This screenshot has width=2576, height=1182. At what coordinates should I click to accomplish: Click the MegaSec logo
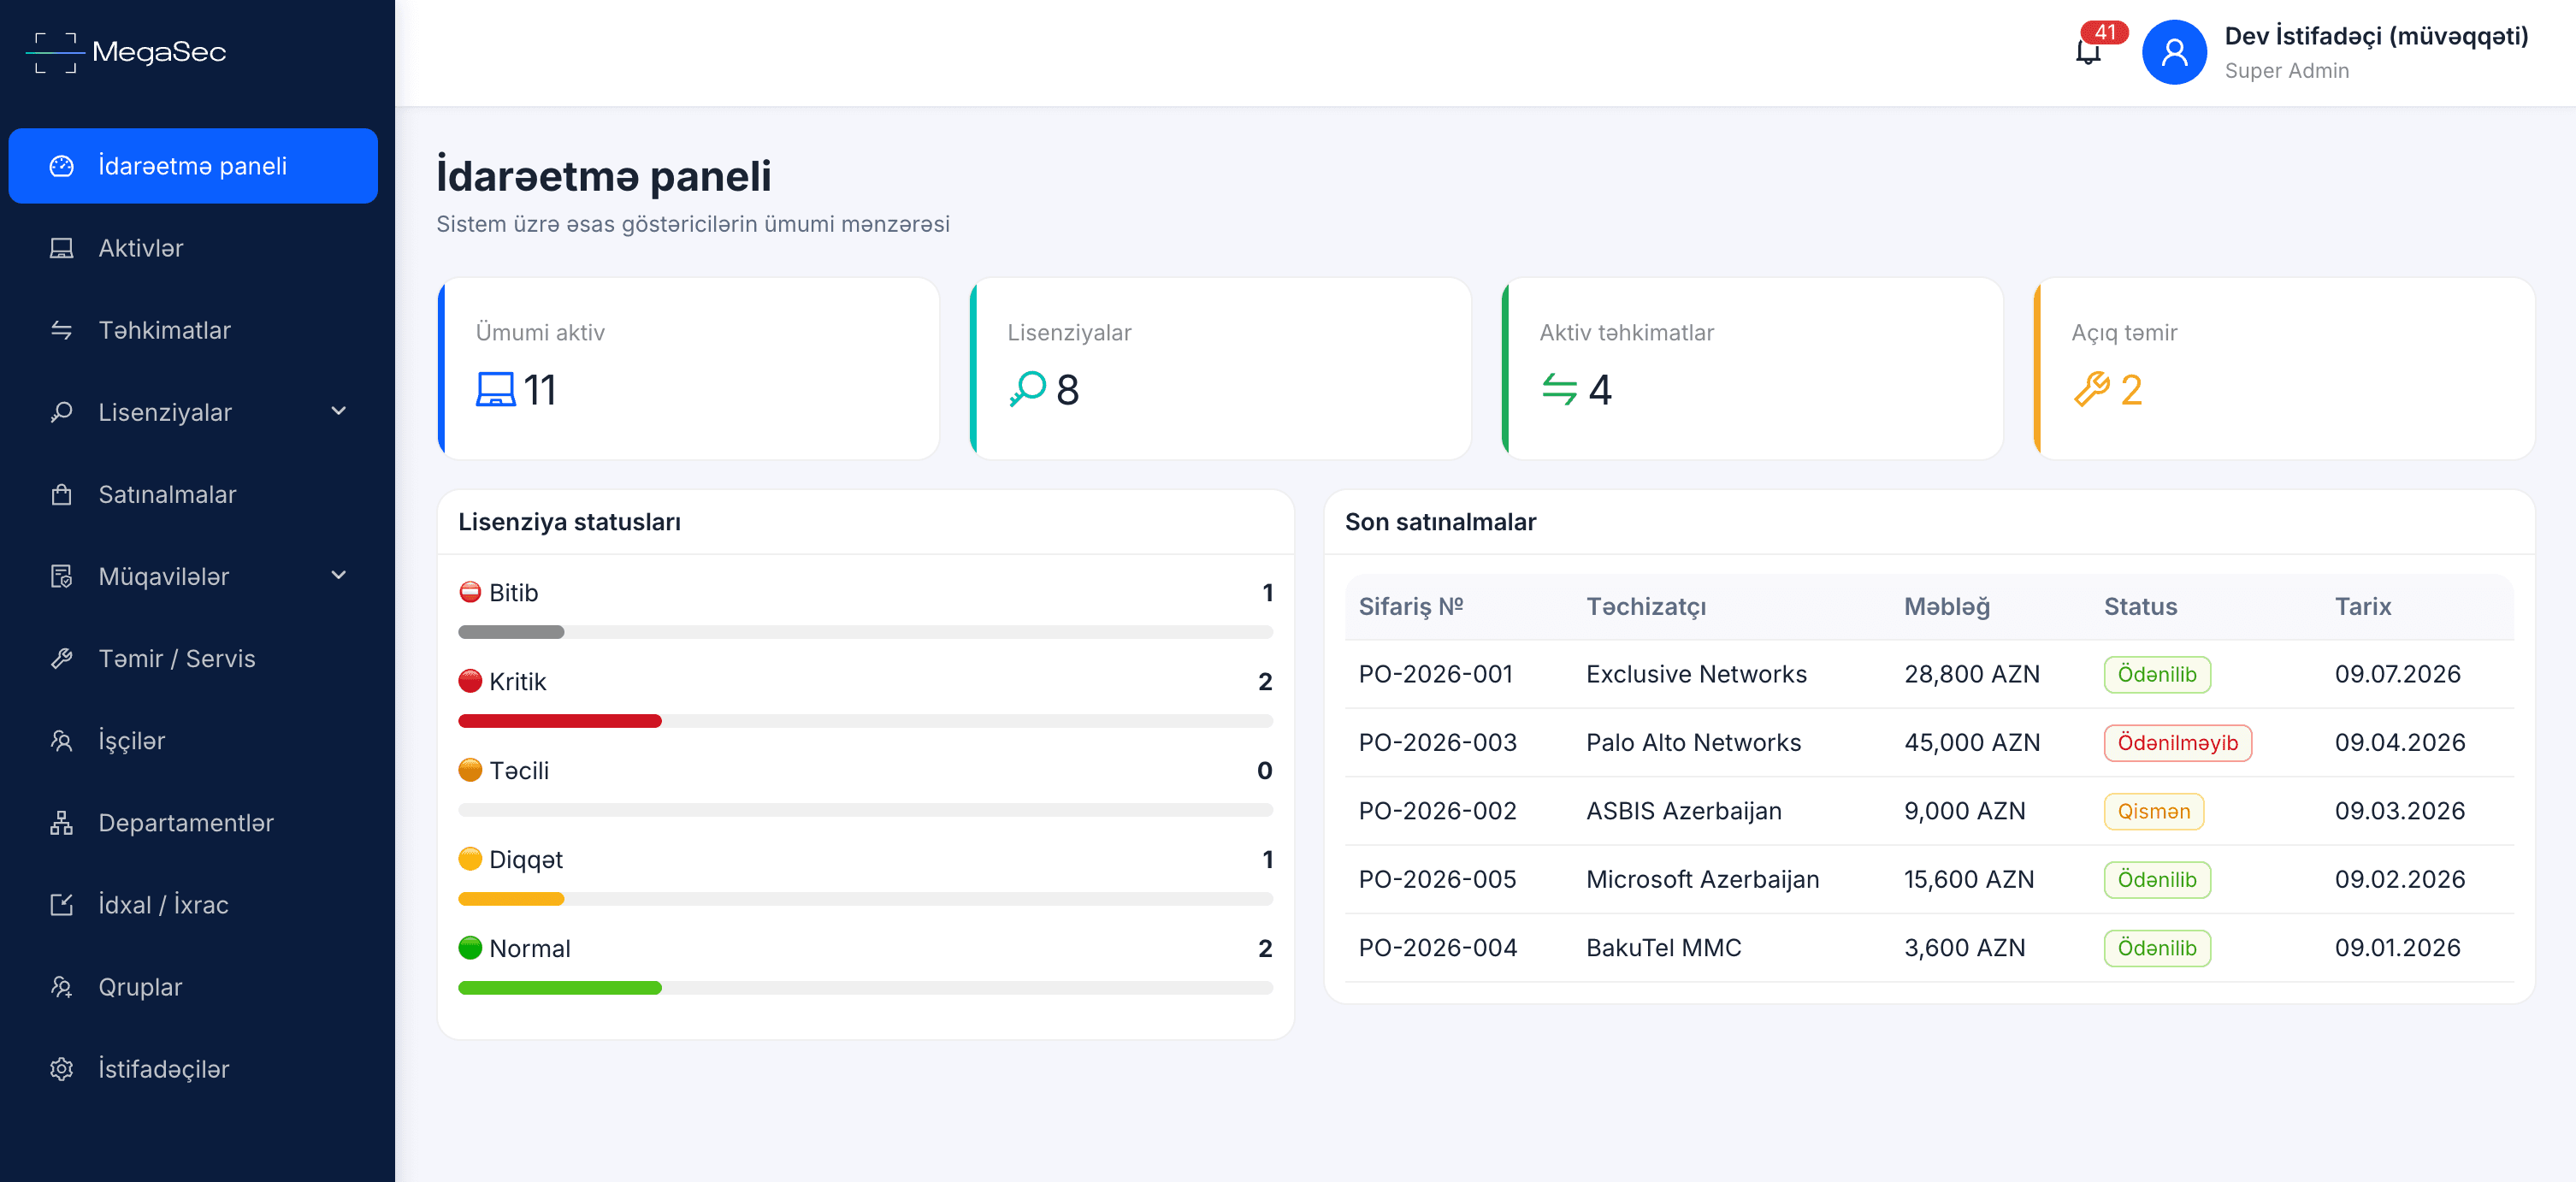point(127,52)
